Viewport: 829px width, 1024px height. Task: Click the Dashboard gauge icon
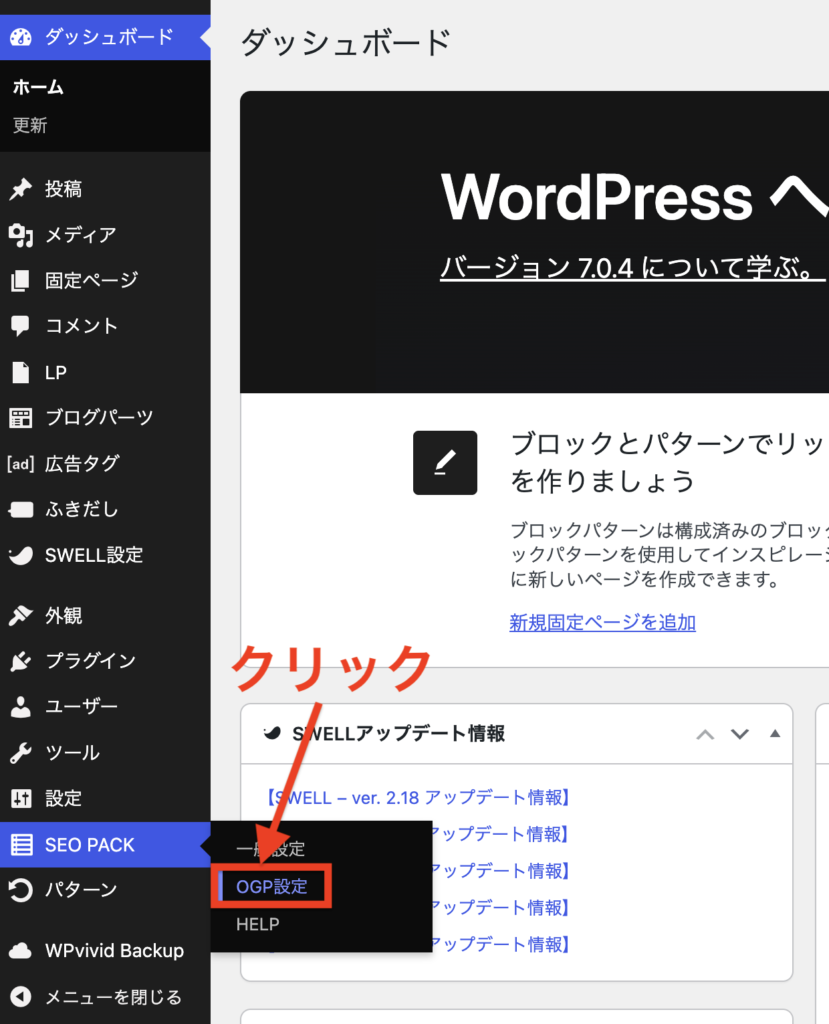point(20,37)
